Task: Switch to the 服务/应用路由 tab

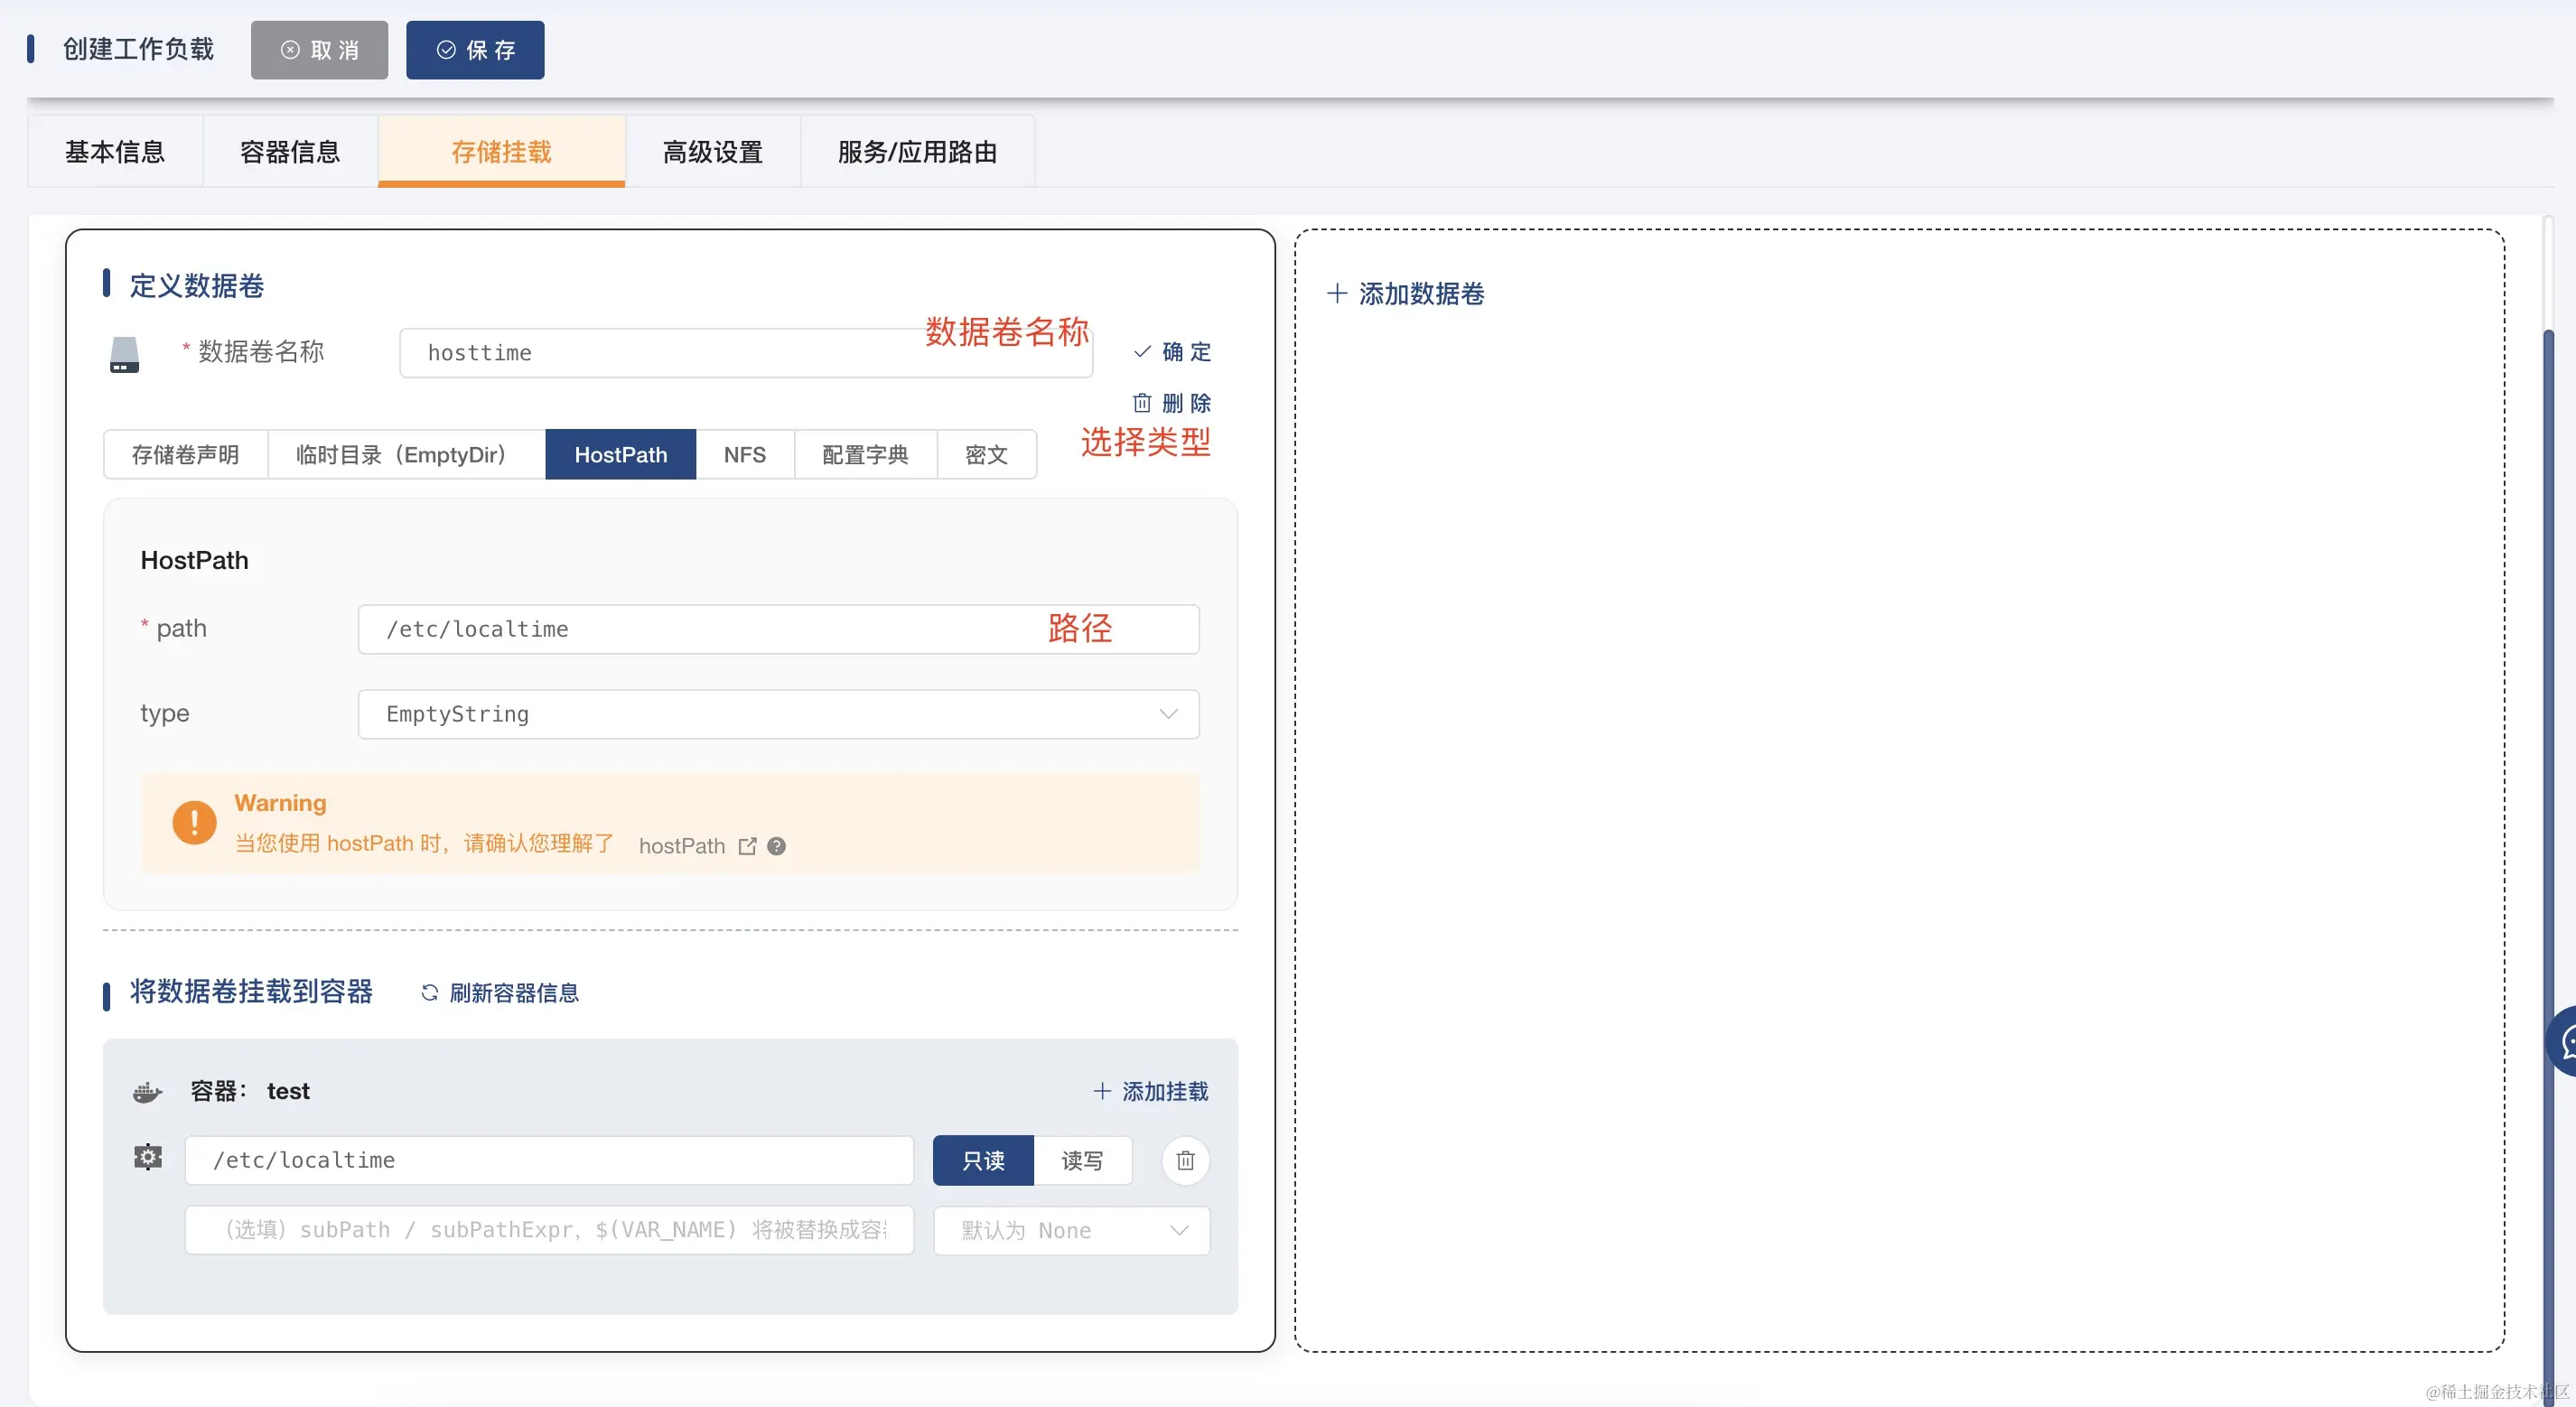Action: [916, 151]
